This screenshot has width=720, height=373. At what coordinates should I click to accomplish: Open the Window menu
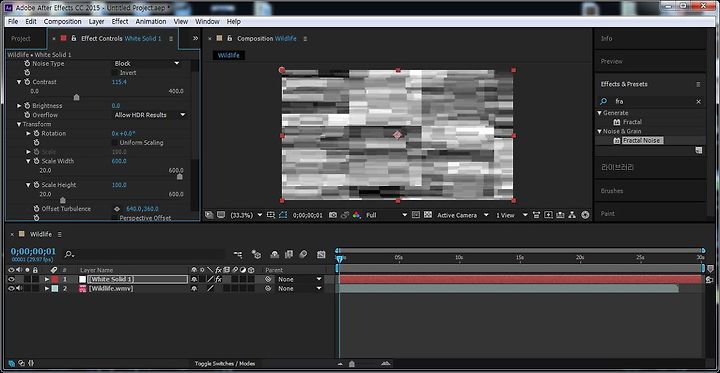pos(207,22)
